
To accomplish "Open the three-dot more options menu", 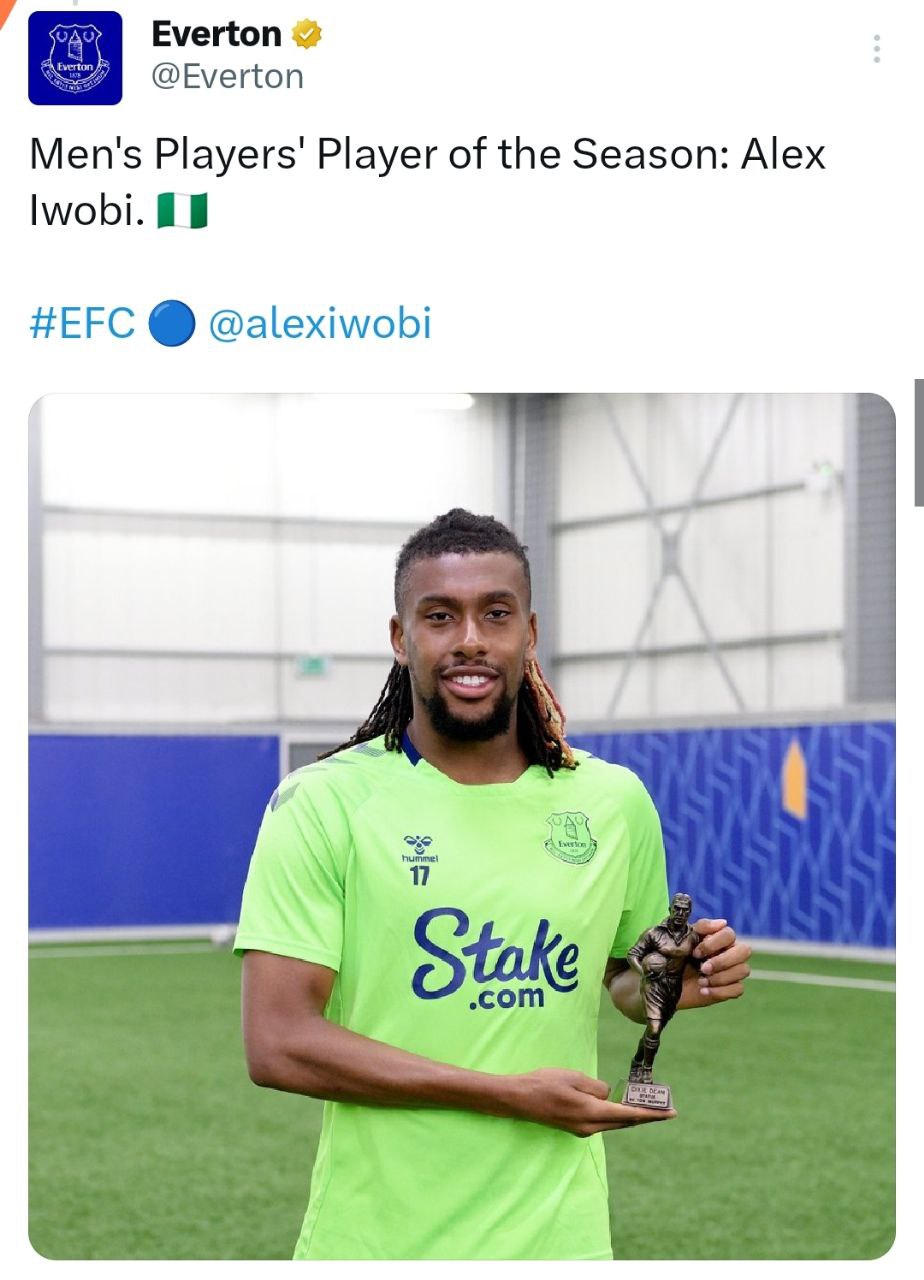I will [876, 49].
